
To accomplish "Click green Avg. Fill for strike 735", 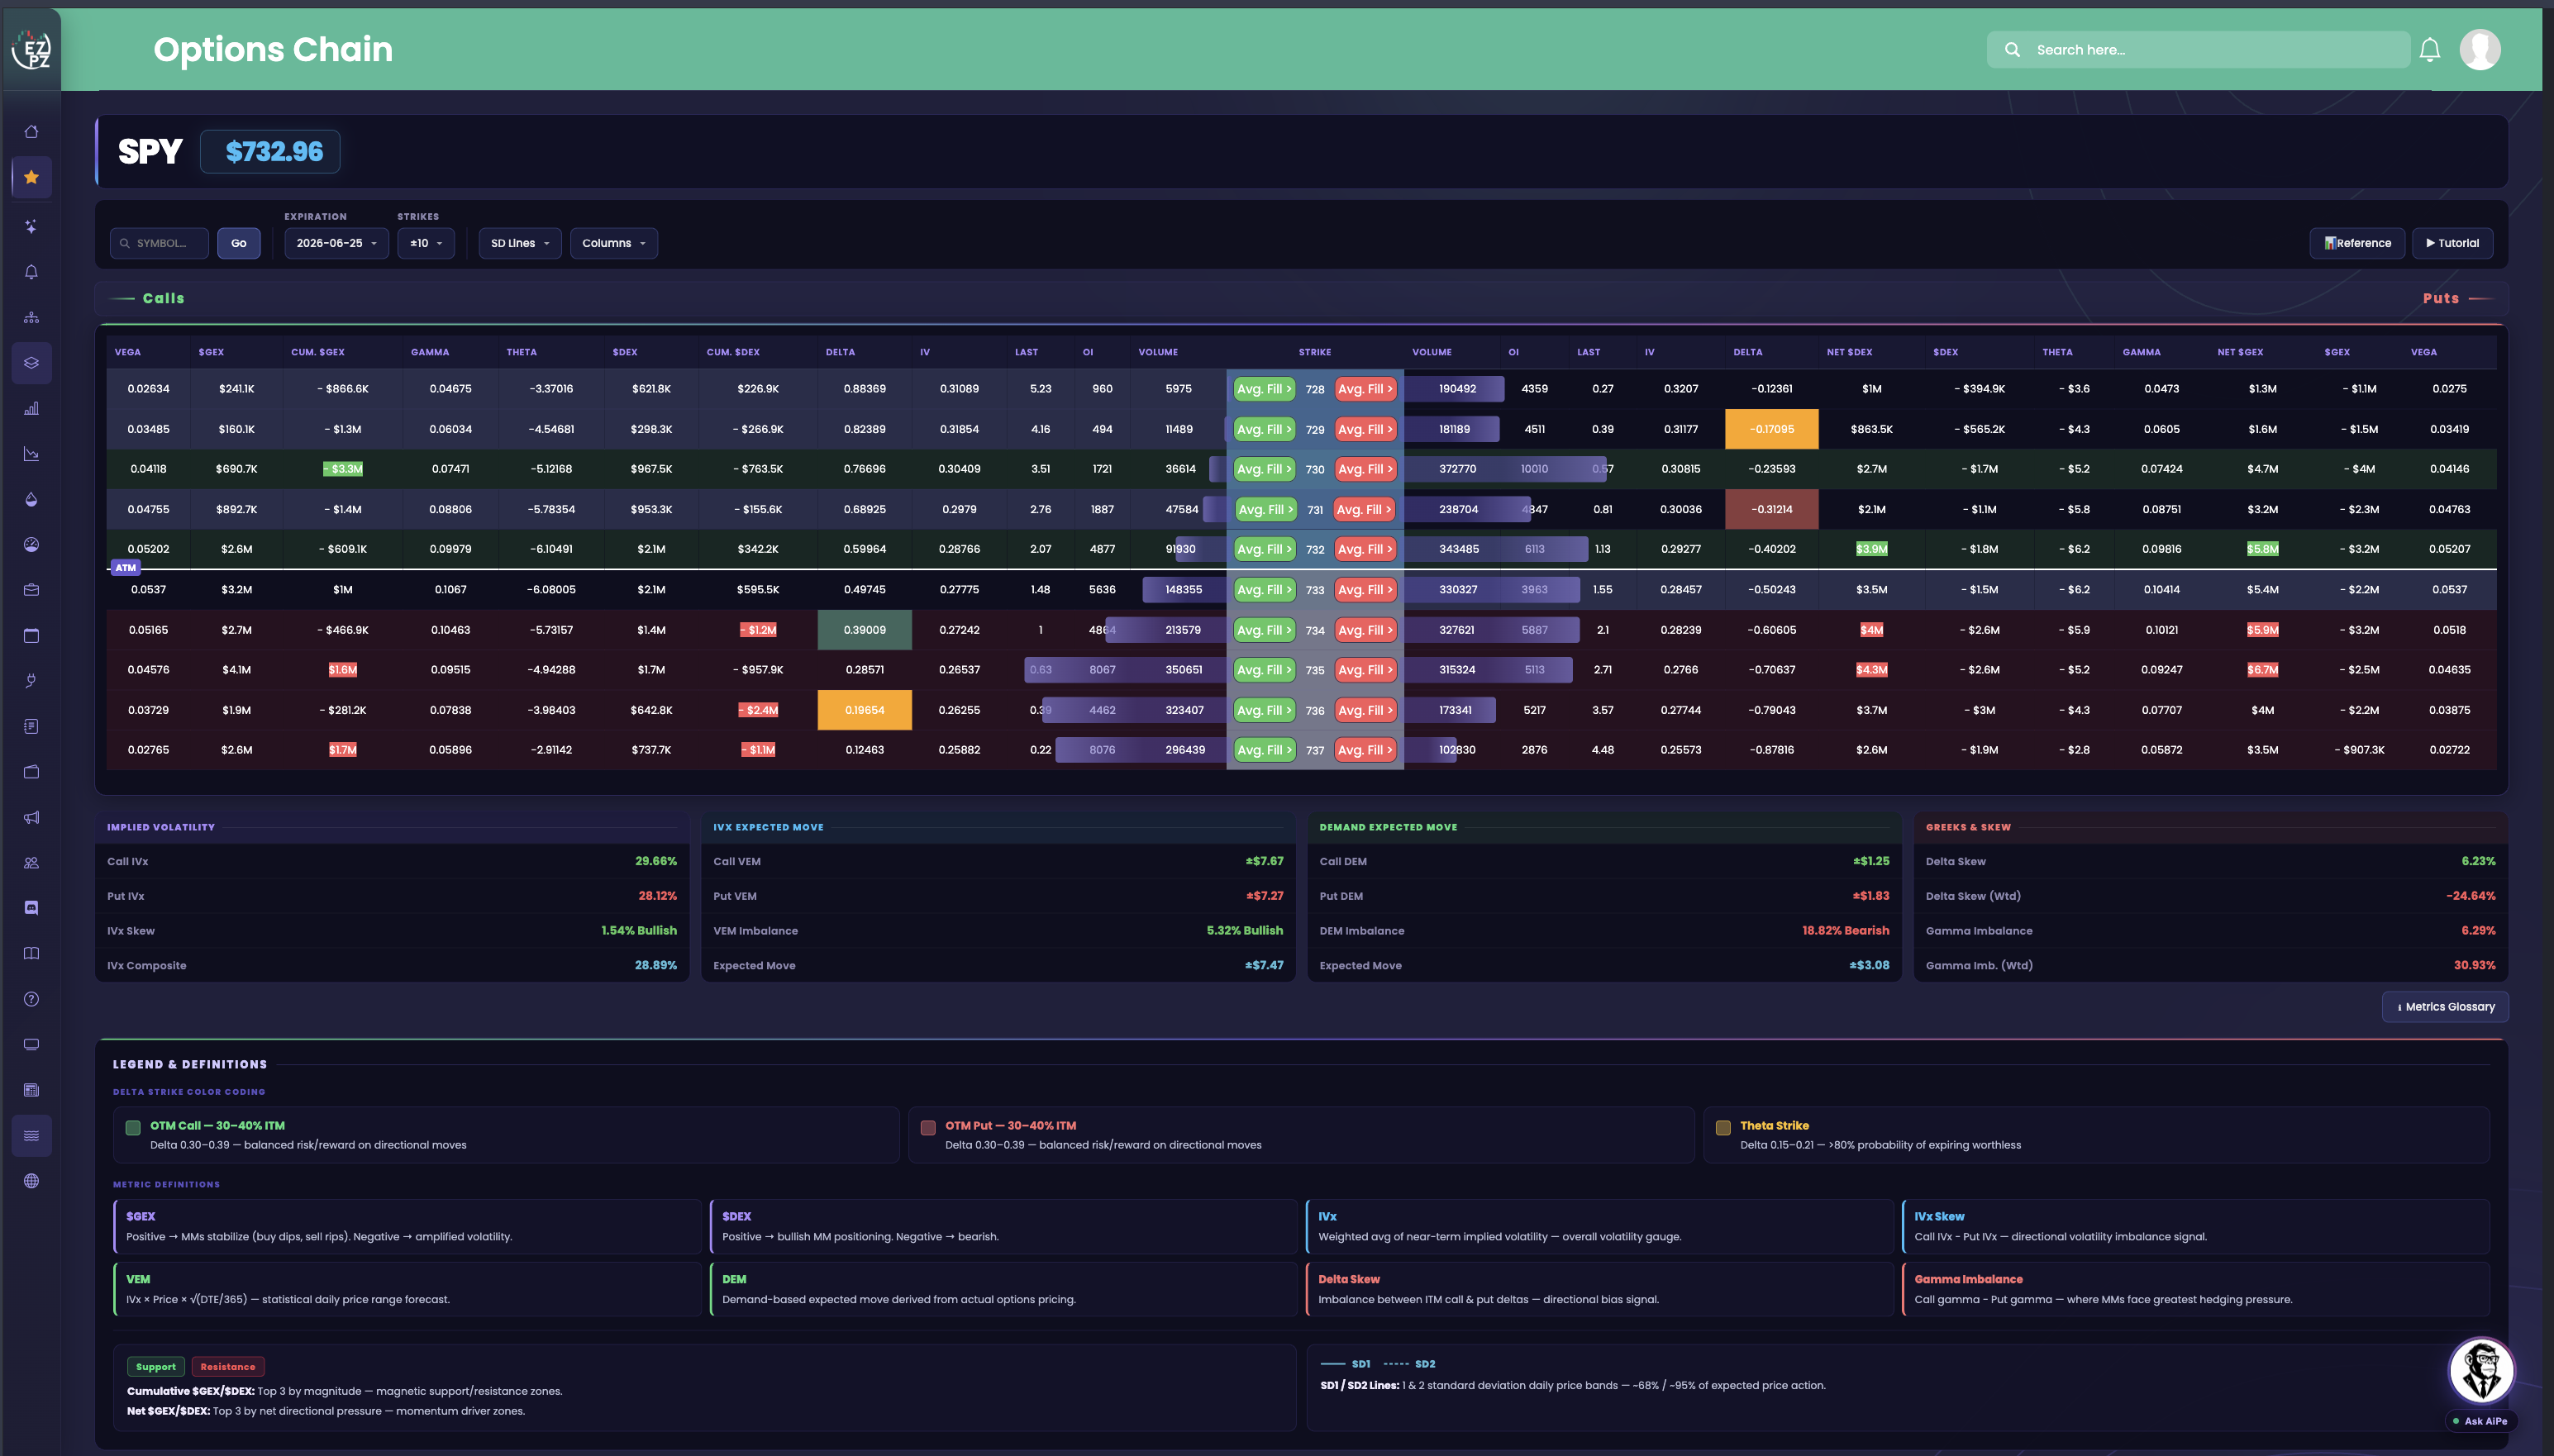I will pyautogui.click(x=1265, y=670).
